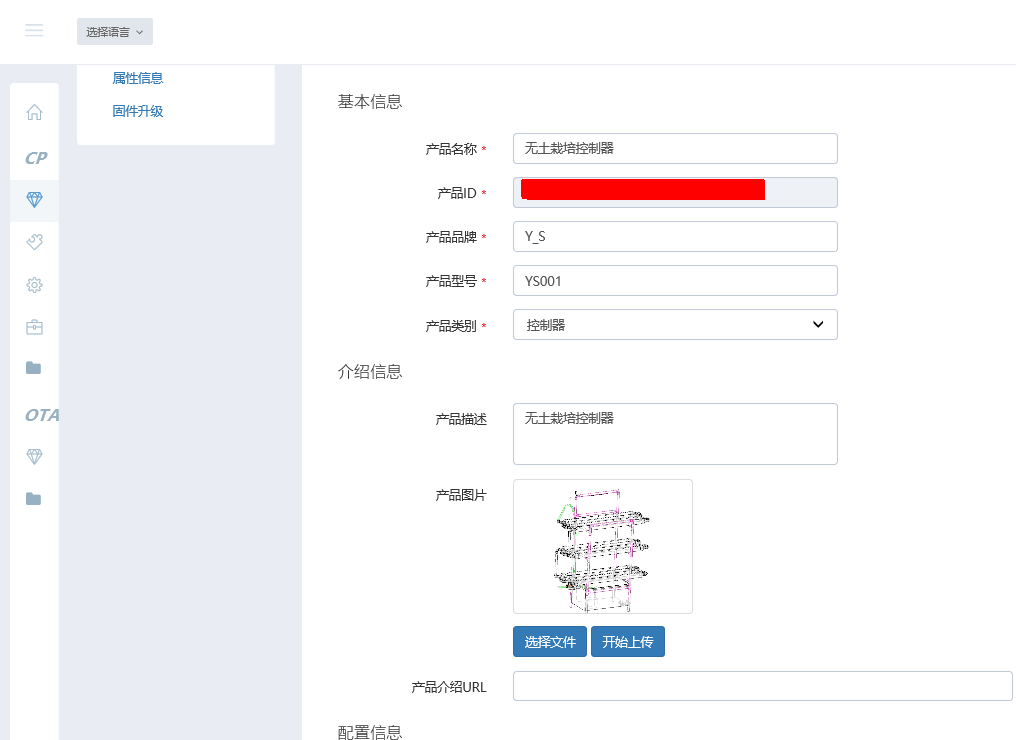Click the 产品型号 field containing YS001

pos(674,281)
